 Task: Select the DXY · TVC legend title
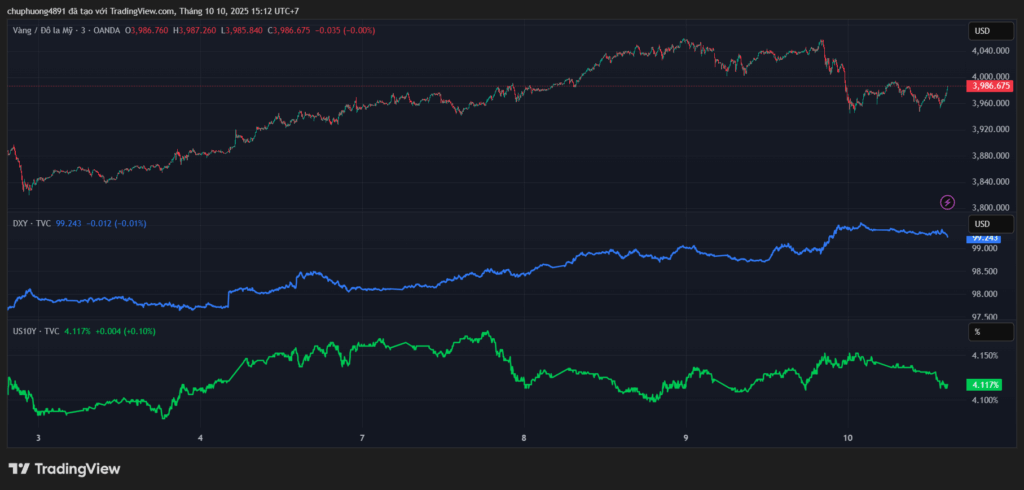pyautogui.click(x=30, y=223)
